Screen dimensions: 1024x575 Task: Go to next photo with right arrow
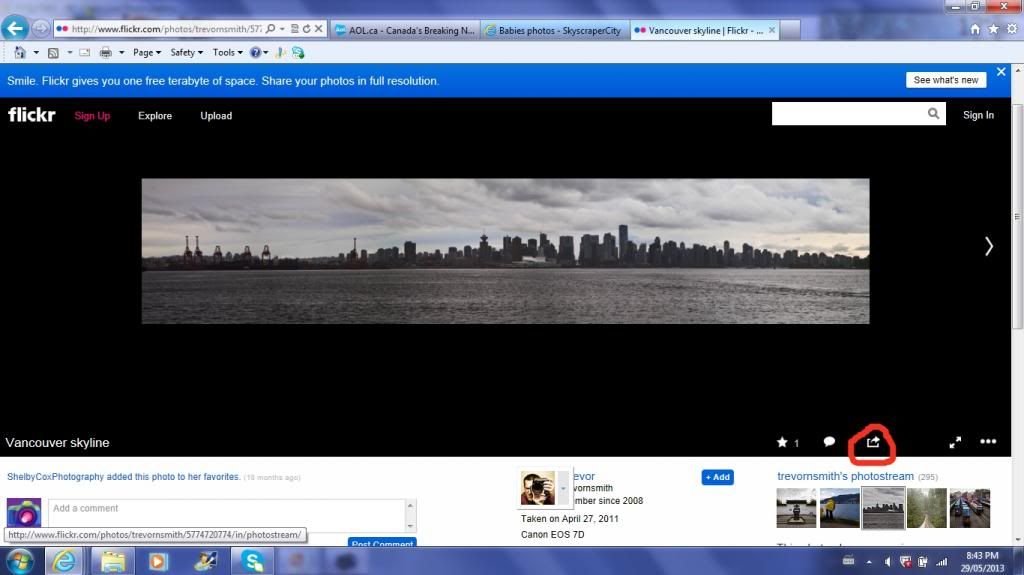coord(988,246)
